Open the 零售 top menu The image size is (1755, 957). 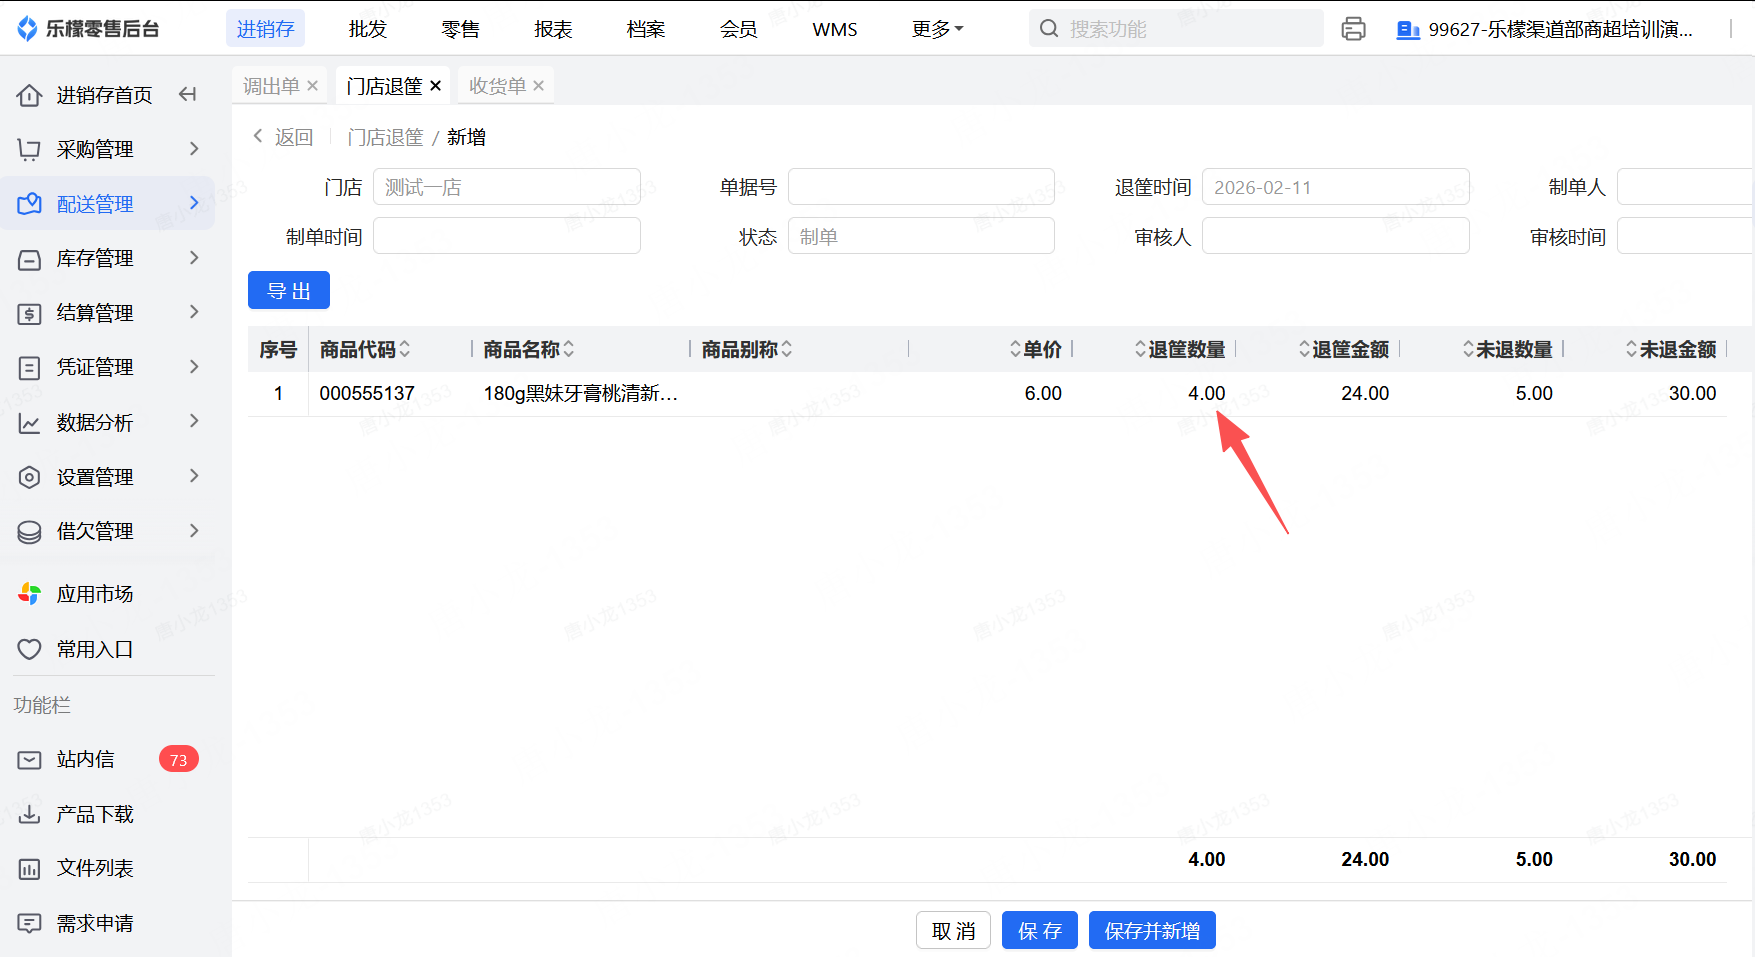coord(461,29)
